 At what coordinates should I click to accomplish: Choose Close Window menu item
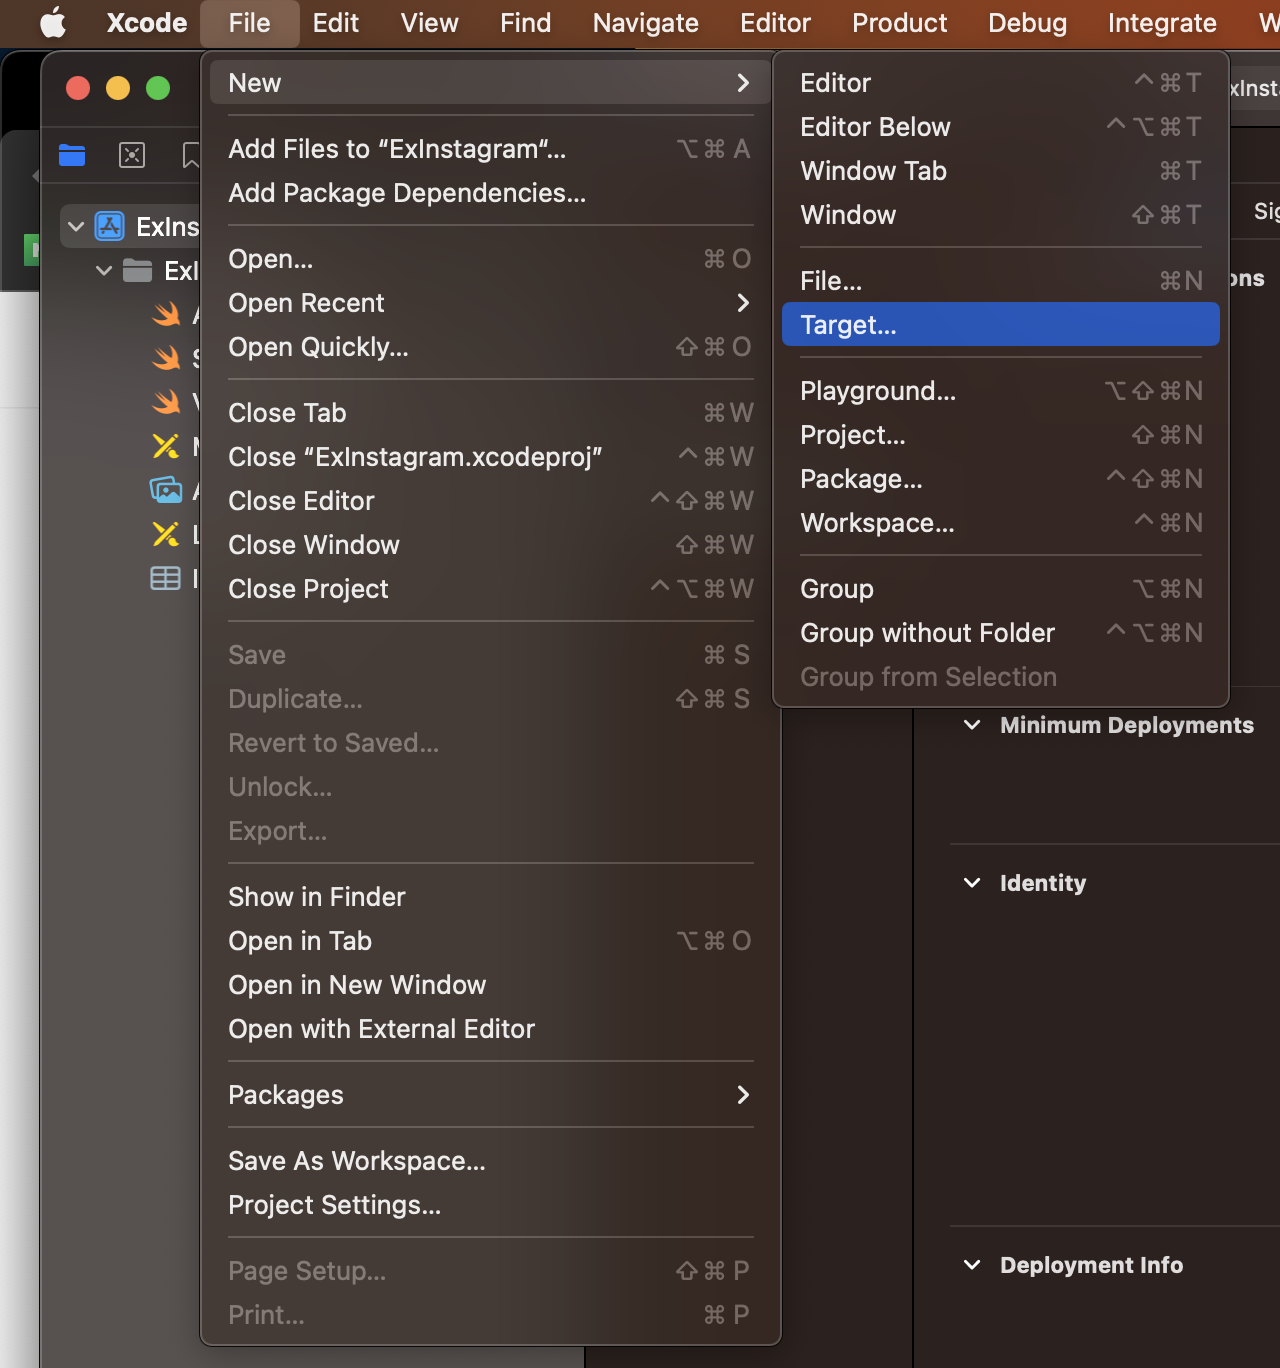coord(490,545)
